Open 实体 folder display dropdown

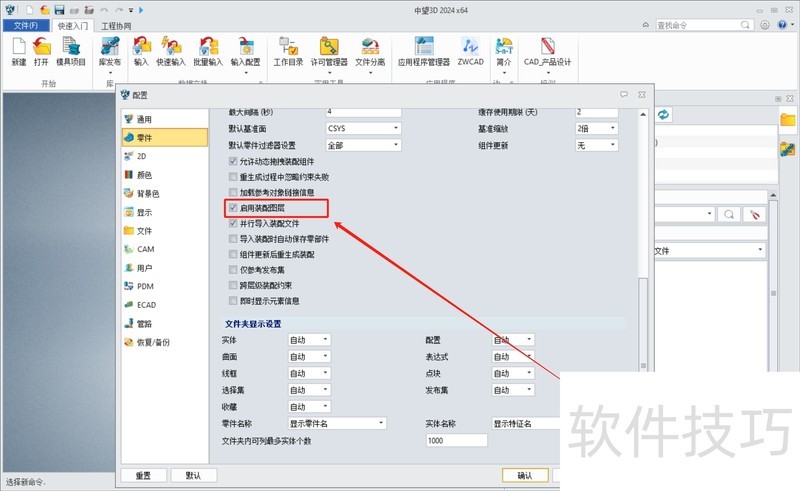point(309,339)
